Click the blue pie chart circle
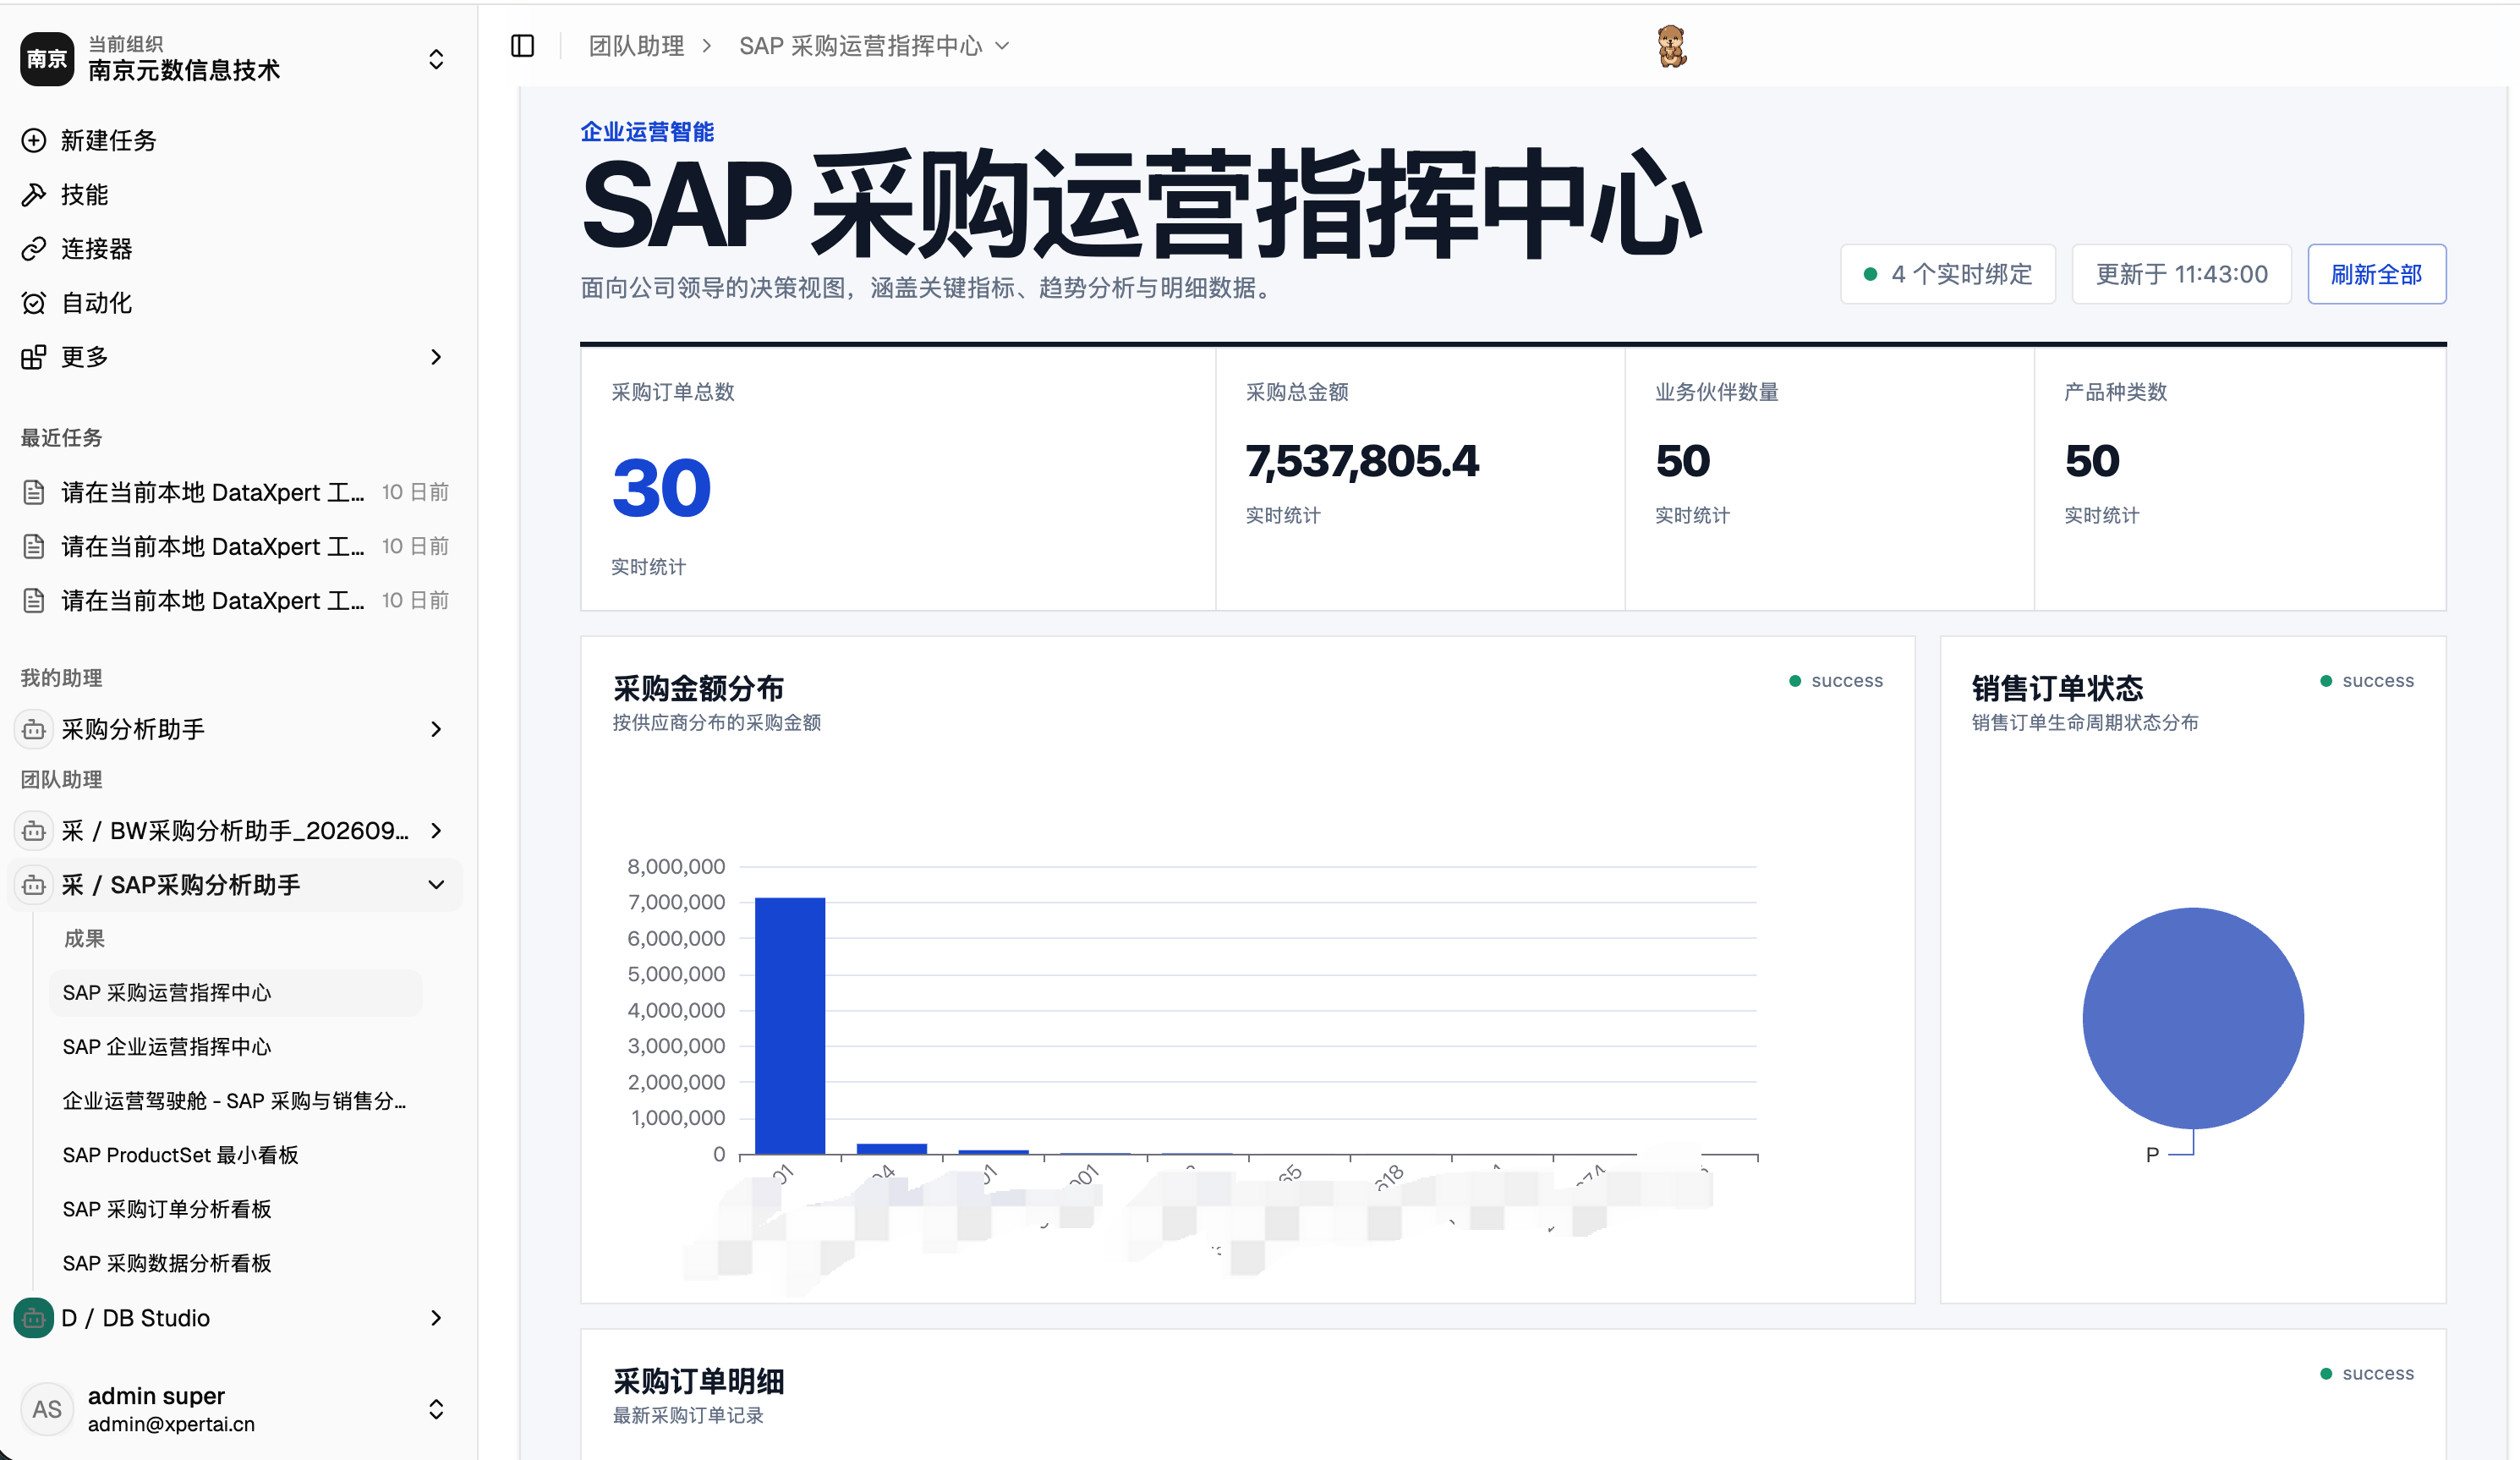This screenshot has height=1460, width=2520. click(2193, 1018)
